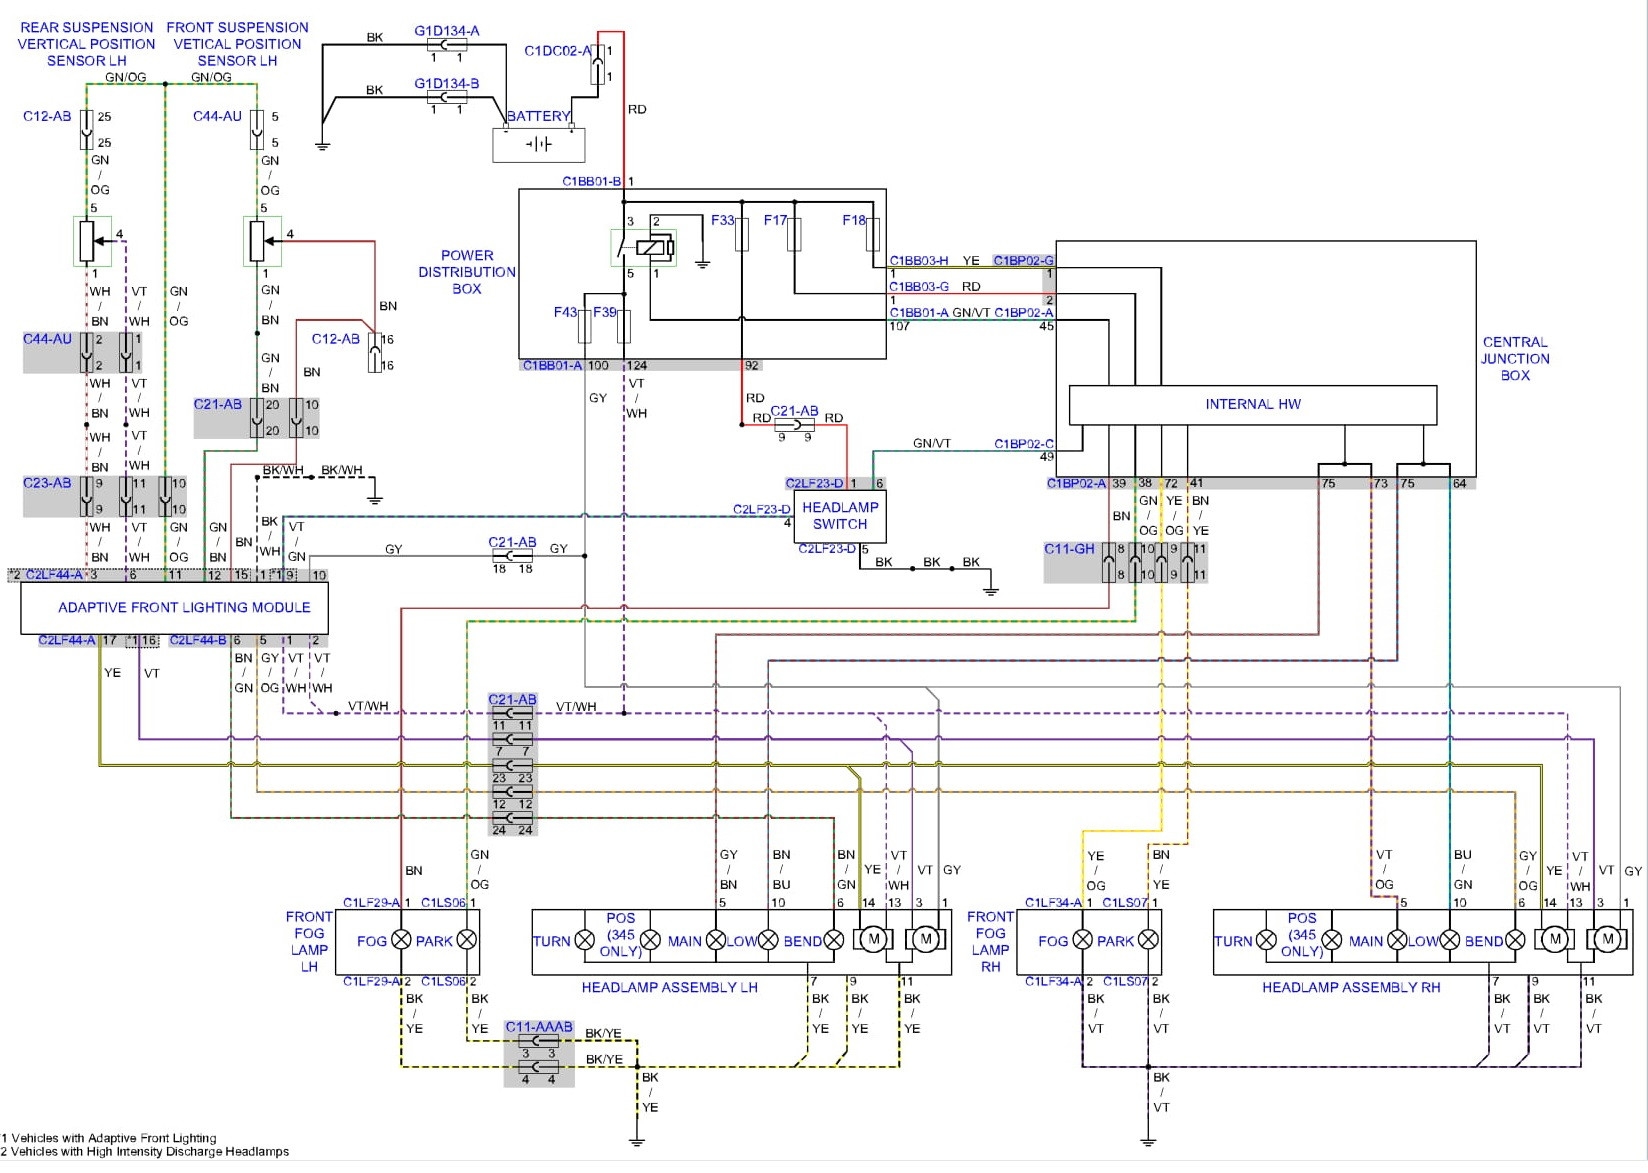1648x1173 pixels.
Task: Click the CENTRAL JUNCTION BOX label
Action: pyautogui.click(x=1516, y=359)
